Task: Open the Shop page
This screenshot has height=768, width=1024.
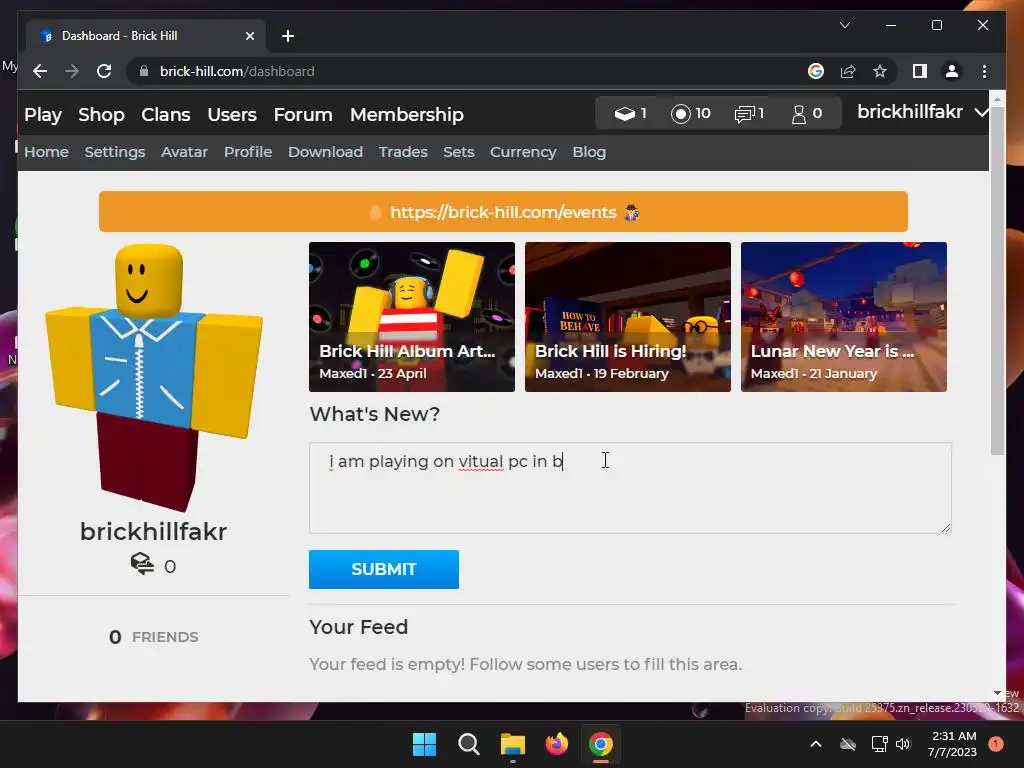Action: click(101, 114)
